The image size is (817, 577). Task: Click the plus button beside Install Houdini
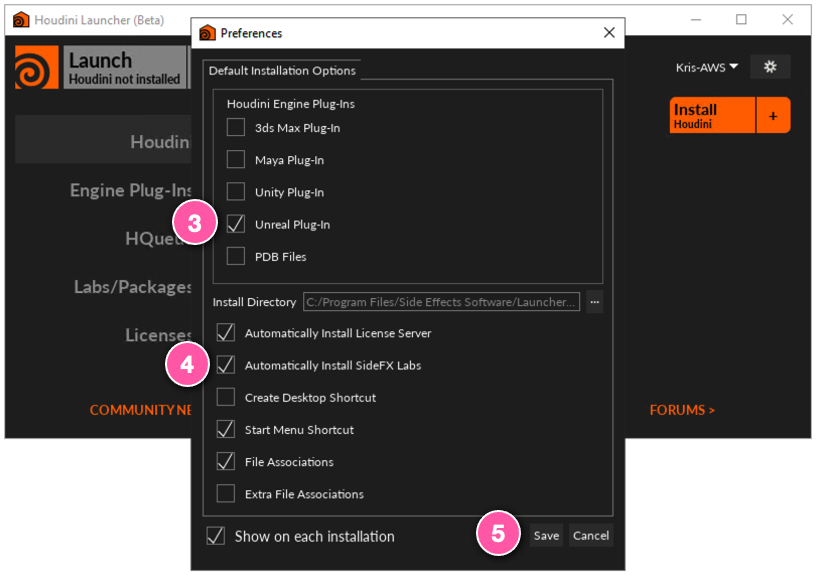click(773, 116)
